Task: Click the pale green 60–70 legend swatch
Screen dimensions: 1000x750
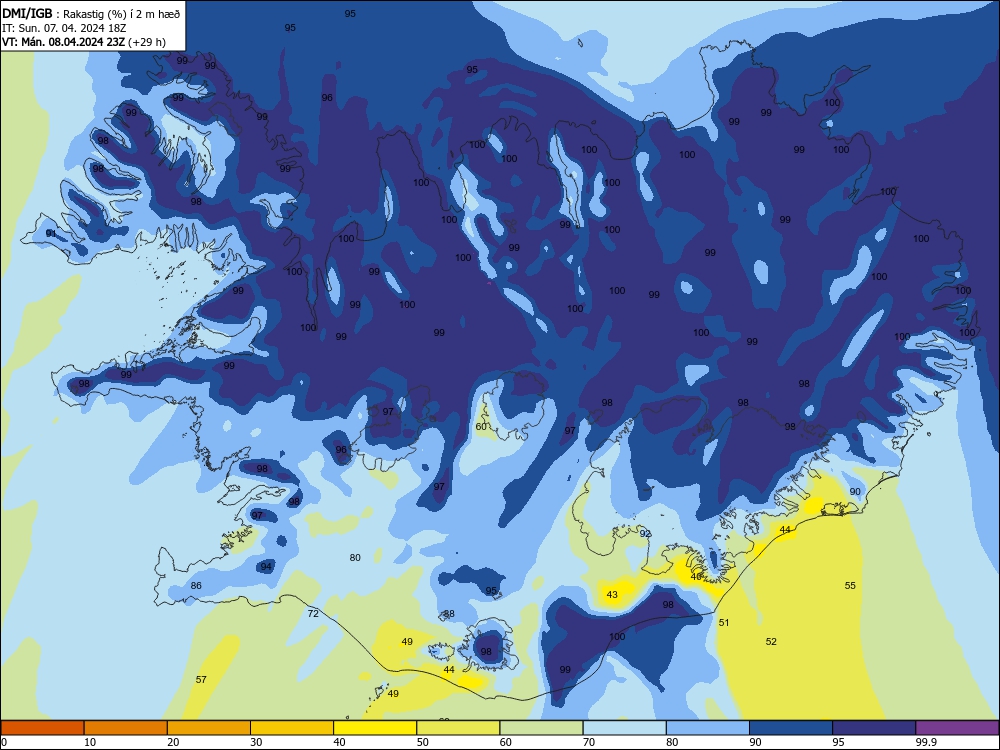Action: (541, 728)
